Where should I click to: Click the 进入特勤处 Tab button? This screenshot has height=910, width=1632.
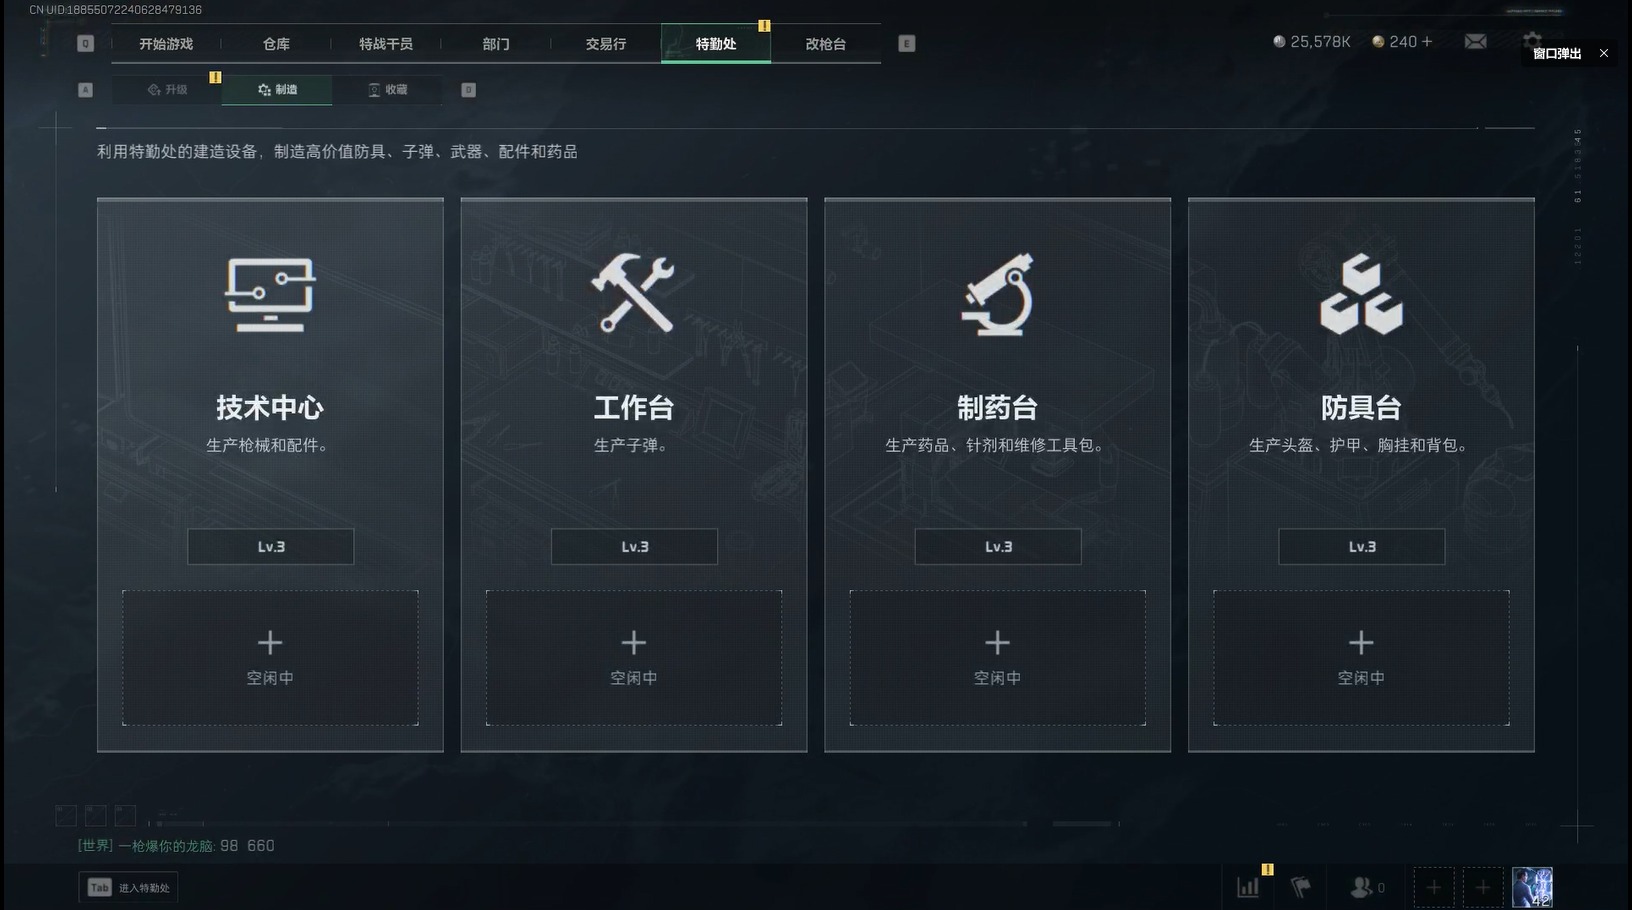pos(128,887)
